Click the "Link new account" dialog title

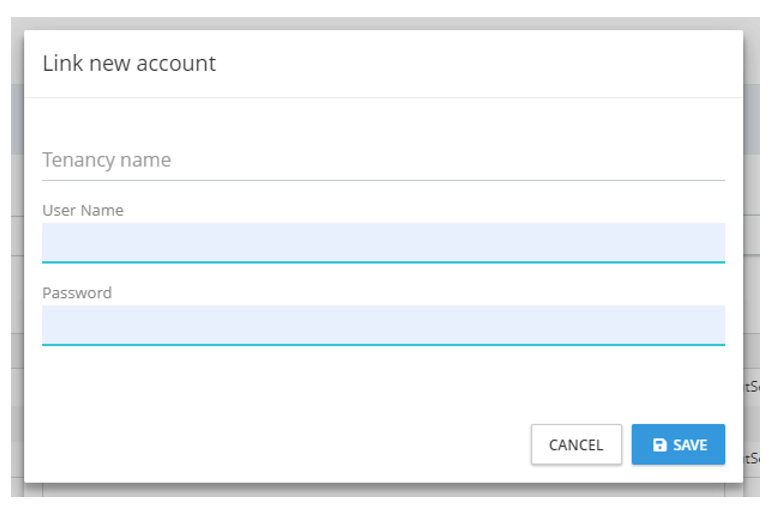coord(129,63)
